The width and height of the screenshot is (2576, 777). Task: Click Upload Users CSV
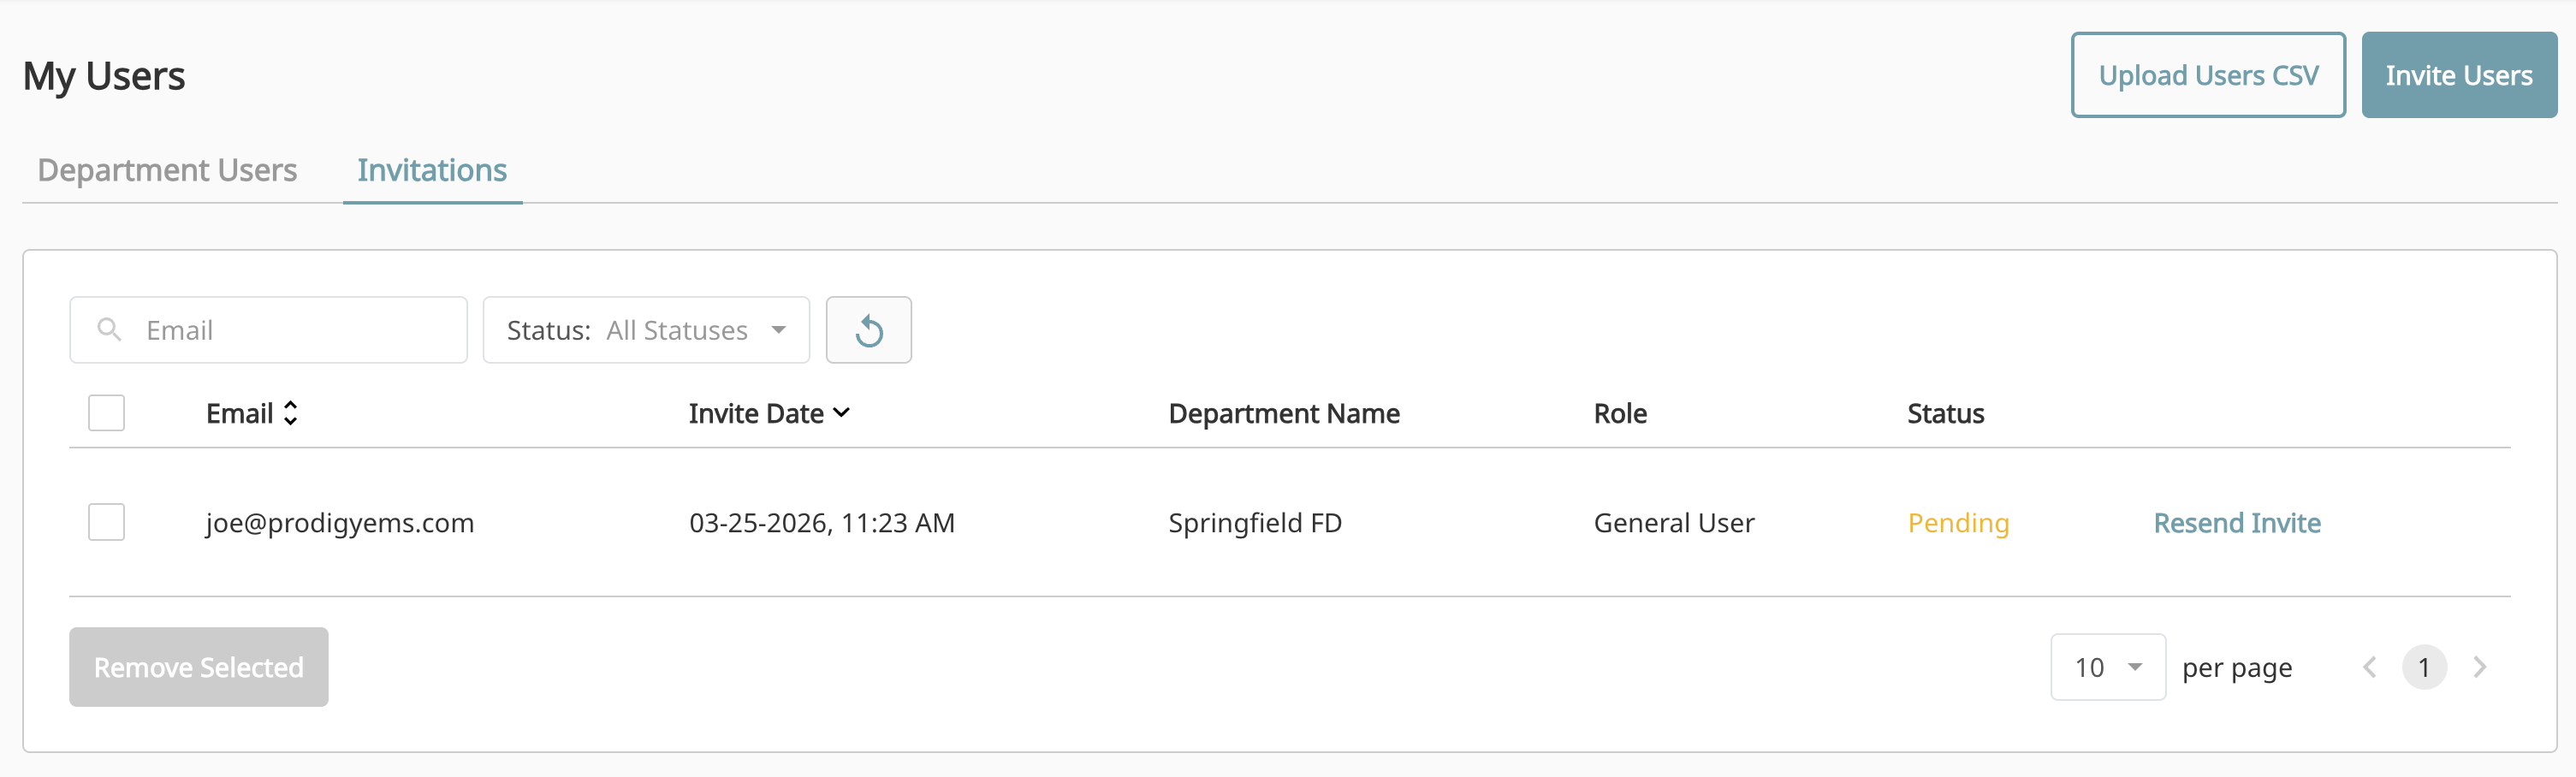[2208, 74]
